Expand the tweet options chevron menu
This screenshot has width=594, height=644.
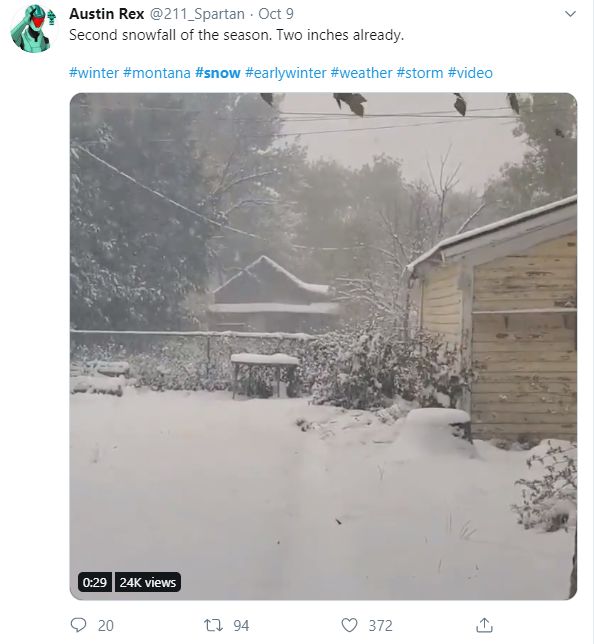tap(570, 14)
